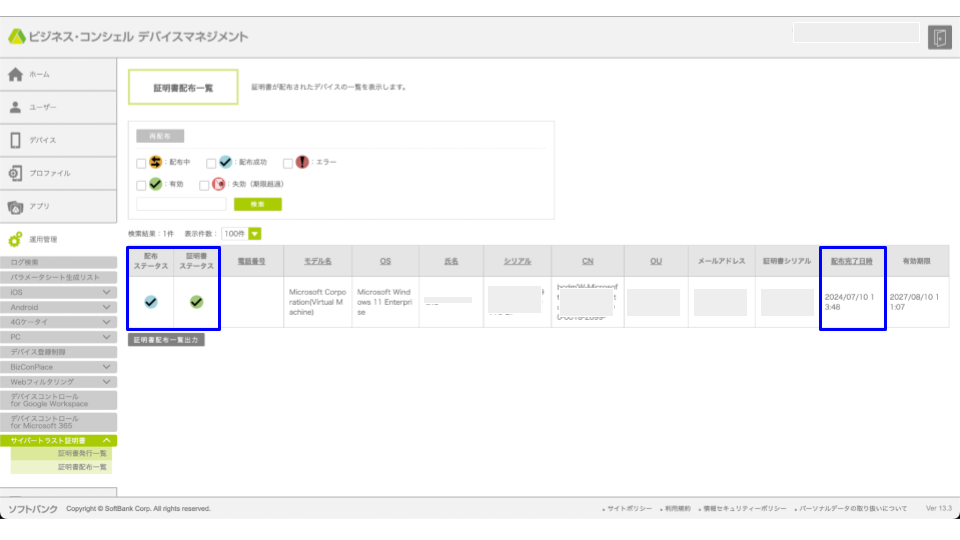Click the 証明書配布一覧 page title box
Image resolution: width=960 pixels, height=540 pixels.
[x=183, y=88]
